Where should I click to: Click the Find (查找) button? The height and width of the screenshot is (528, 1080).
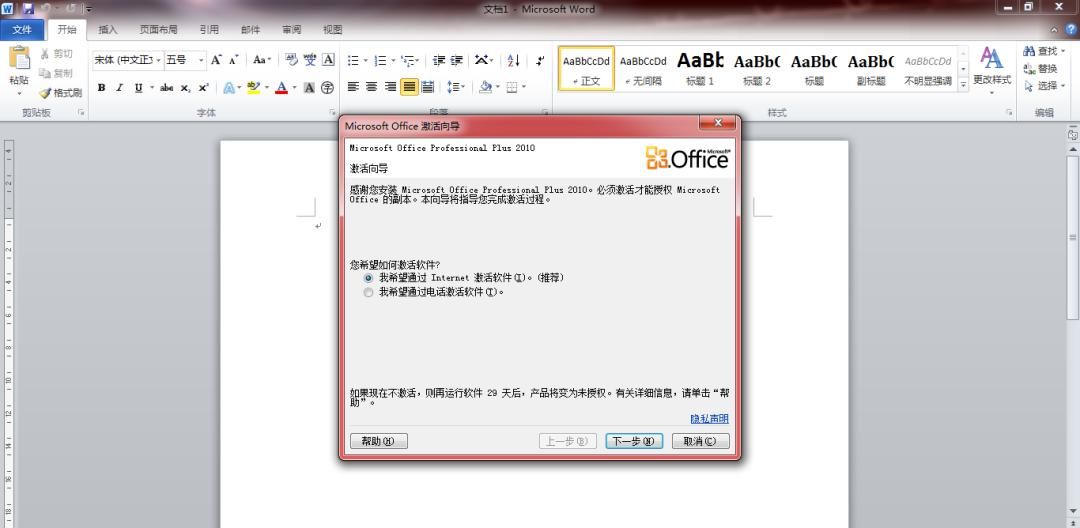point(1044,52)
